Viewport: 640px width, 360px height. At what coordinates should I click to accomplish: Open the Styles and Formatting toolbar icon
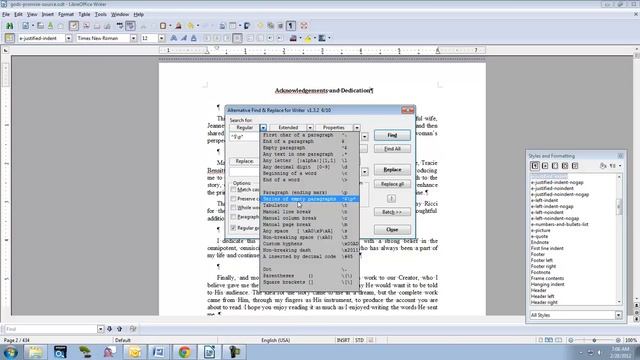coord(9,38)
